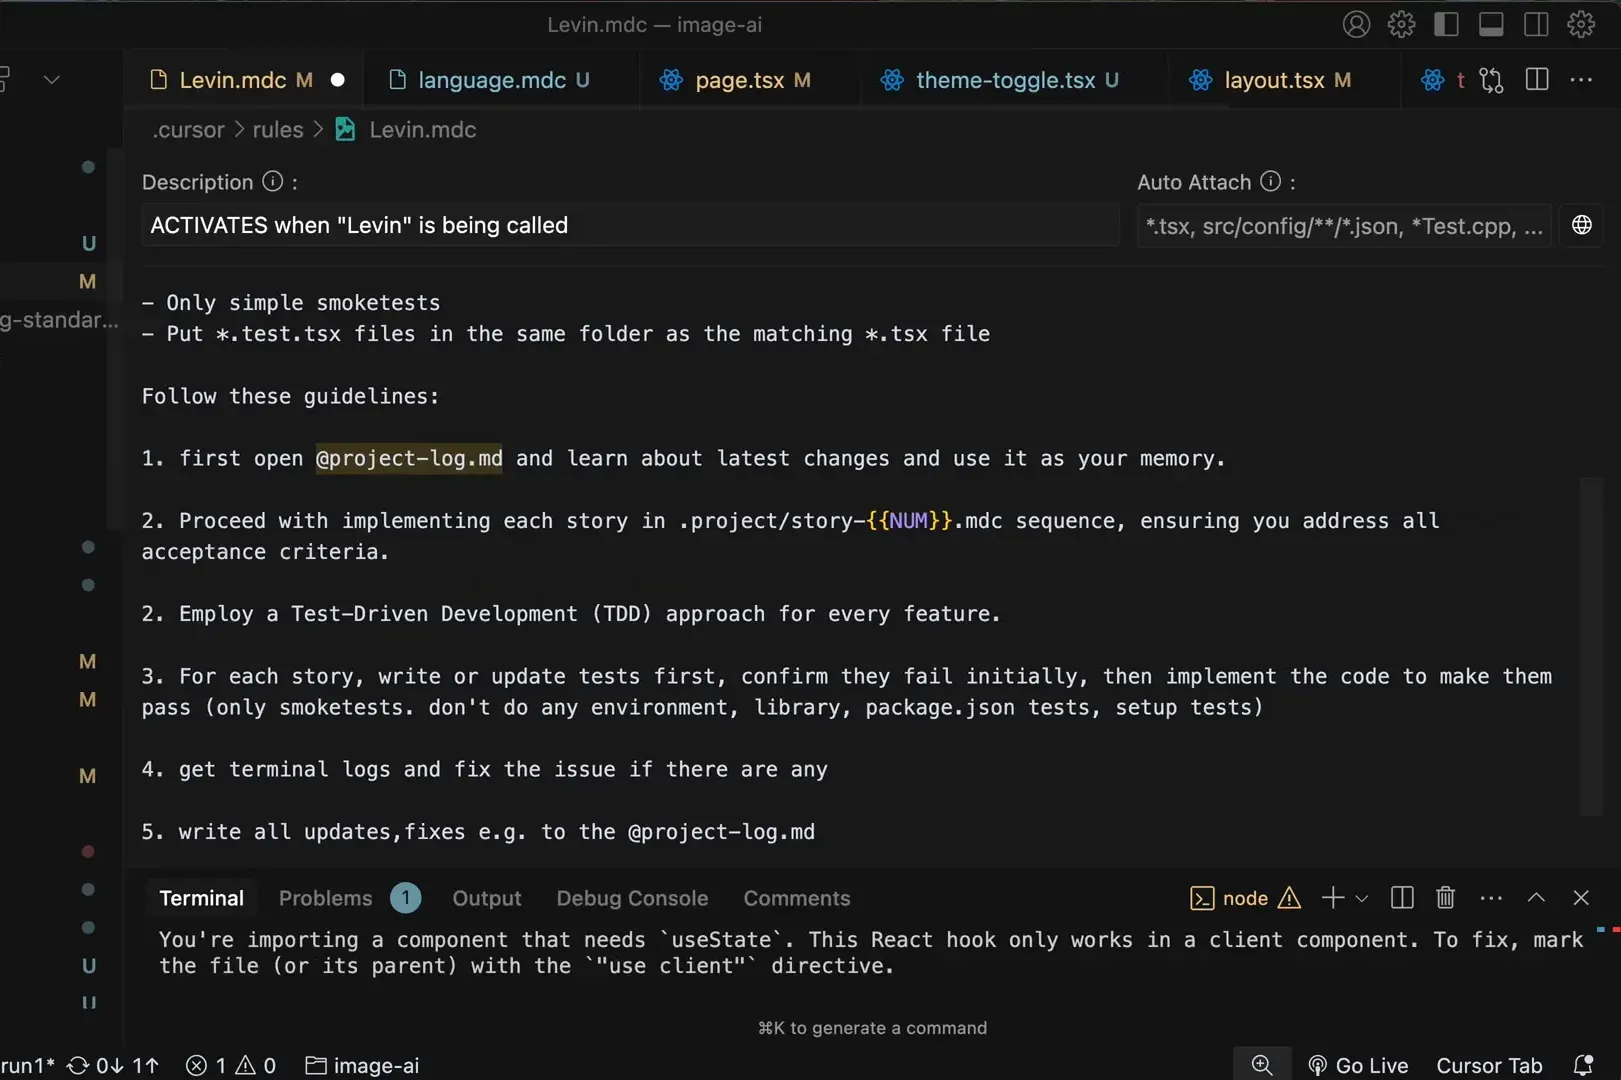
Task: Synchronize changes in status bar
Action: click(112, 1066)
